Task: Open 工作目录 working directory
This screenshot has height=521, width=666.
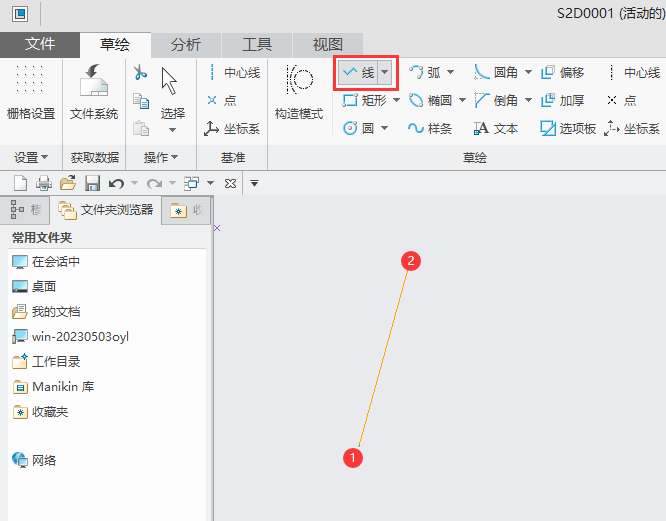Action: [46, 362]
